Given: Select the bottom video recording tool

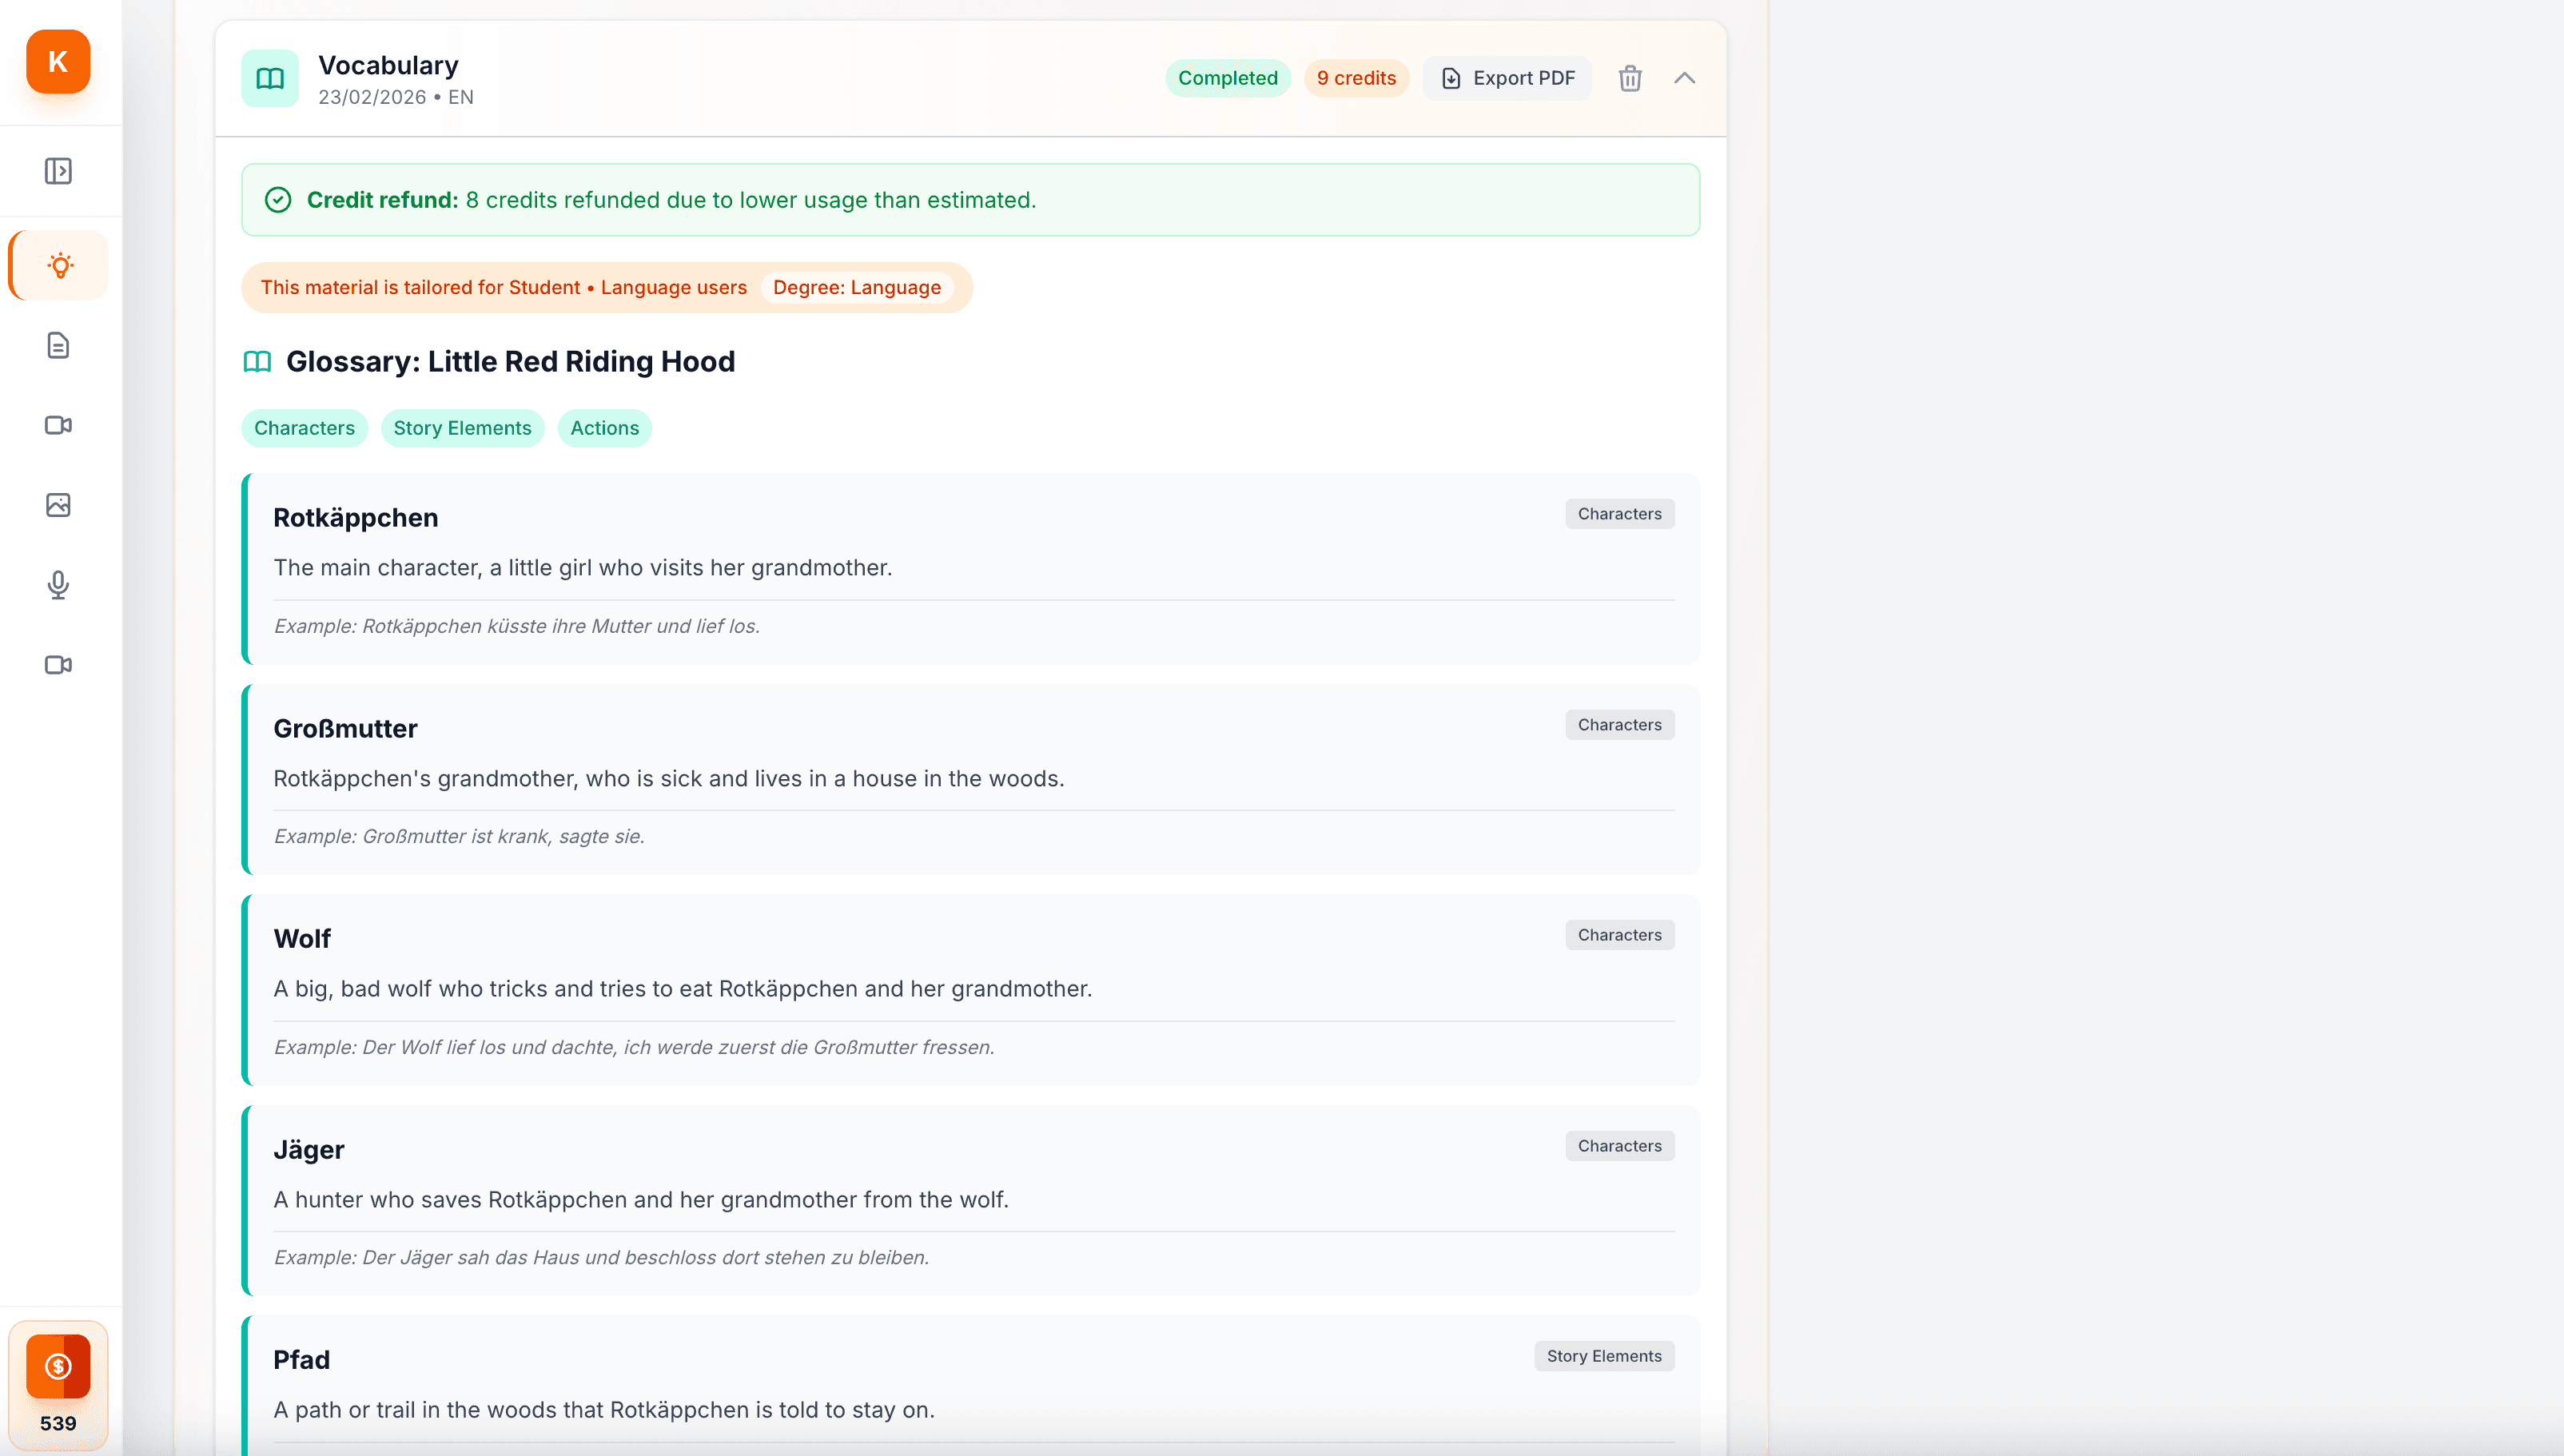Looking at the screenshot, I should 57,664.
